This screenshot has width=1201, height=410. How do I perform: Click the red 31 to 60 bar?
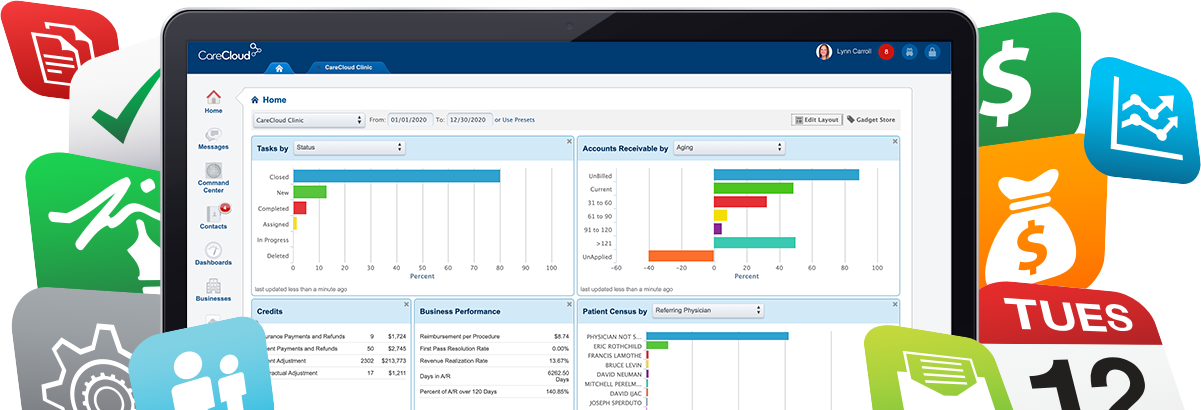point(740,201)
